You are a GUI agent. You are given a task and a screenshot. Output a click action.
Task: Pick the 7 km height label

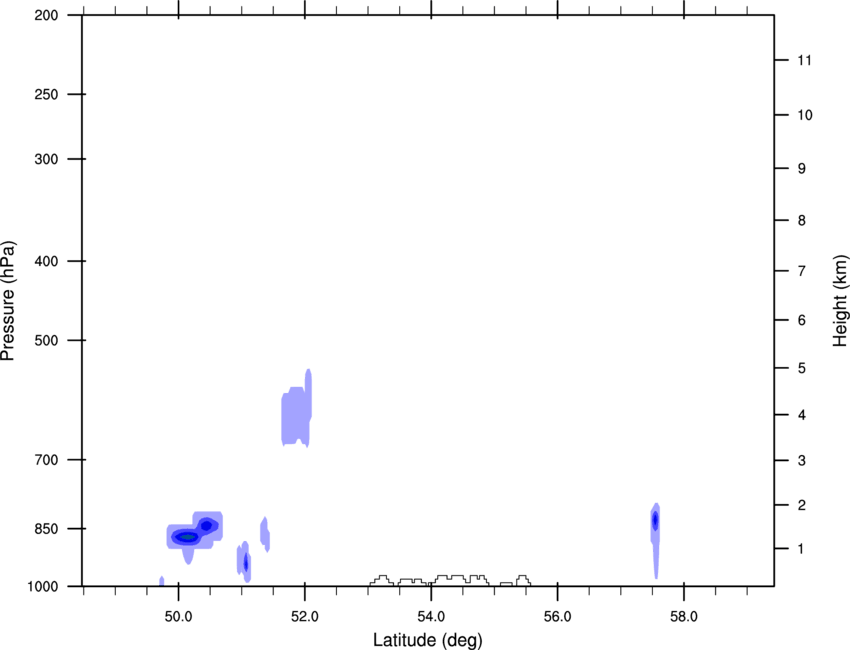pos(802,271)
